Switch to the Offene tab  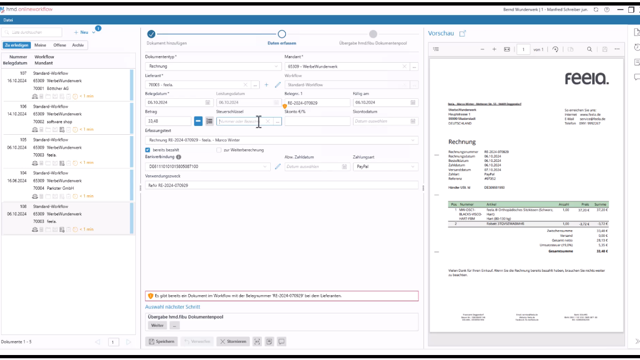click(x=60, y=45)
